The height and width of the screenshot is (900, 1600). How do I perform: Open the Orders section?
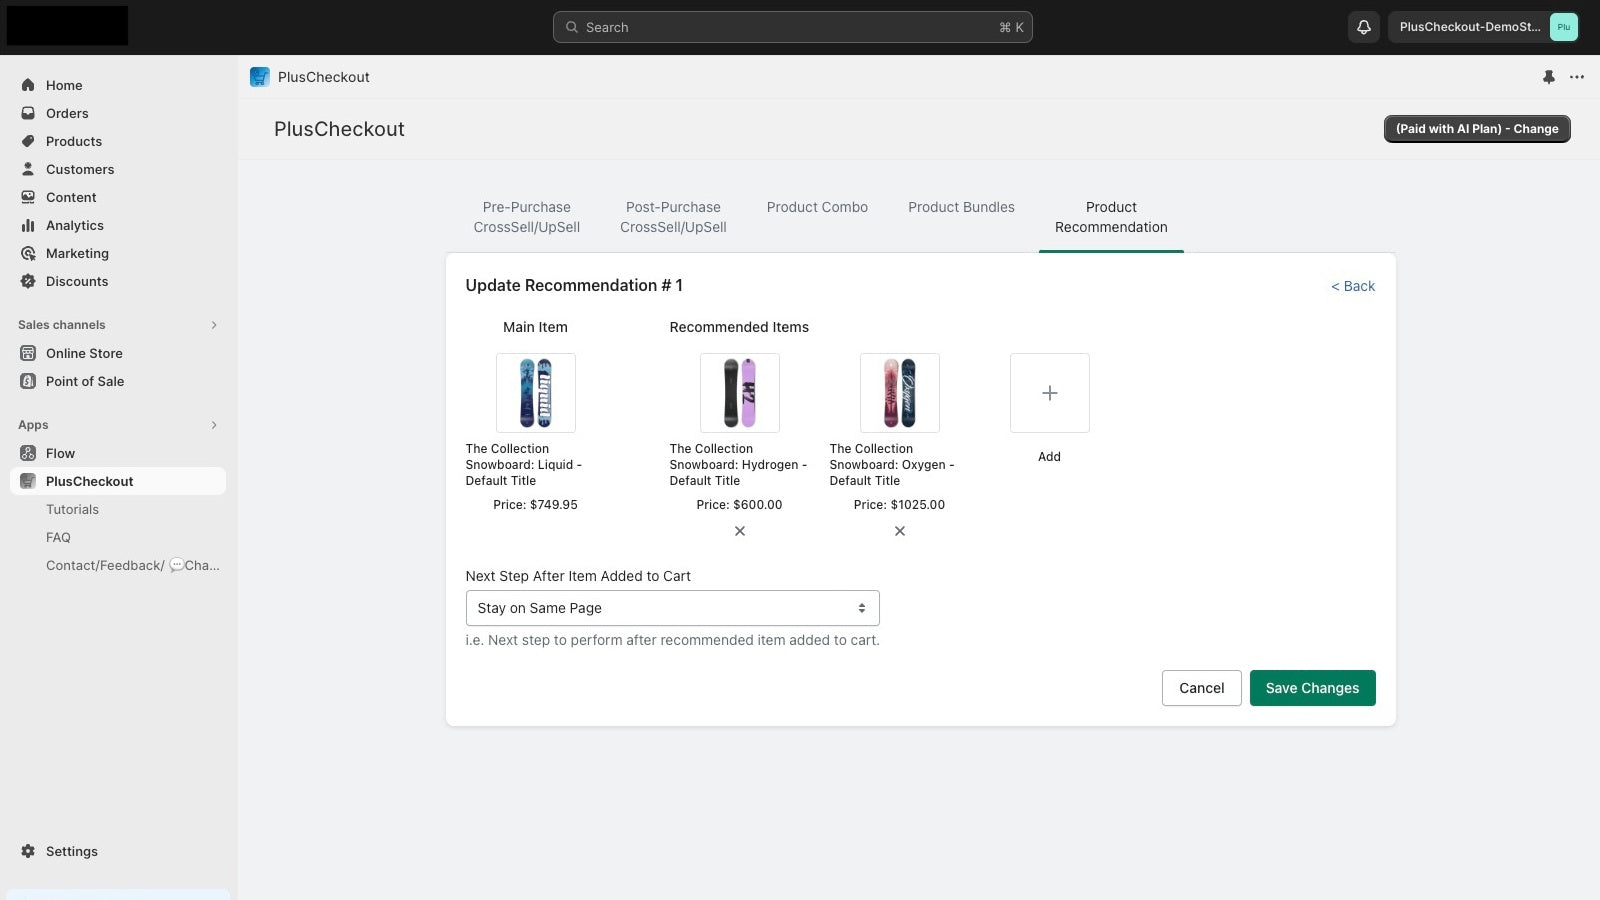click(67, 113)
